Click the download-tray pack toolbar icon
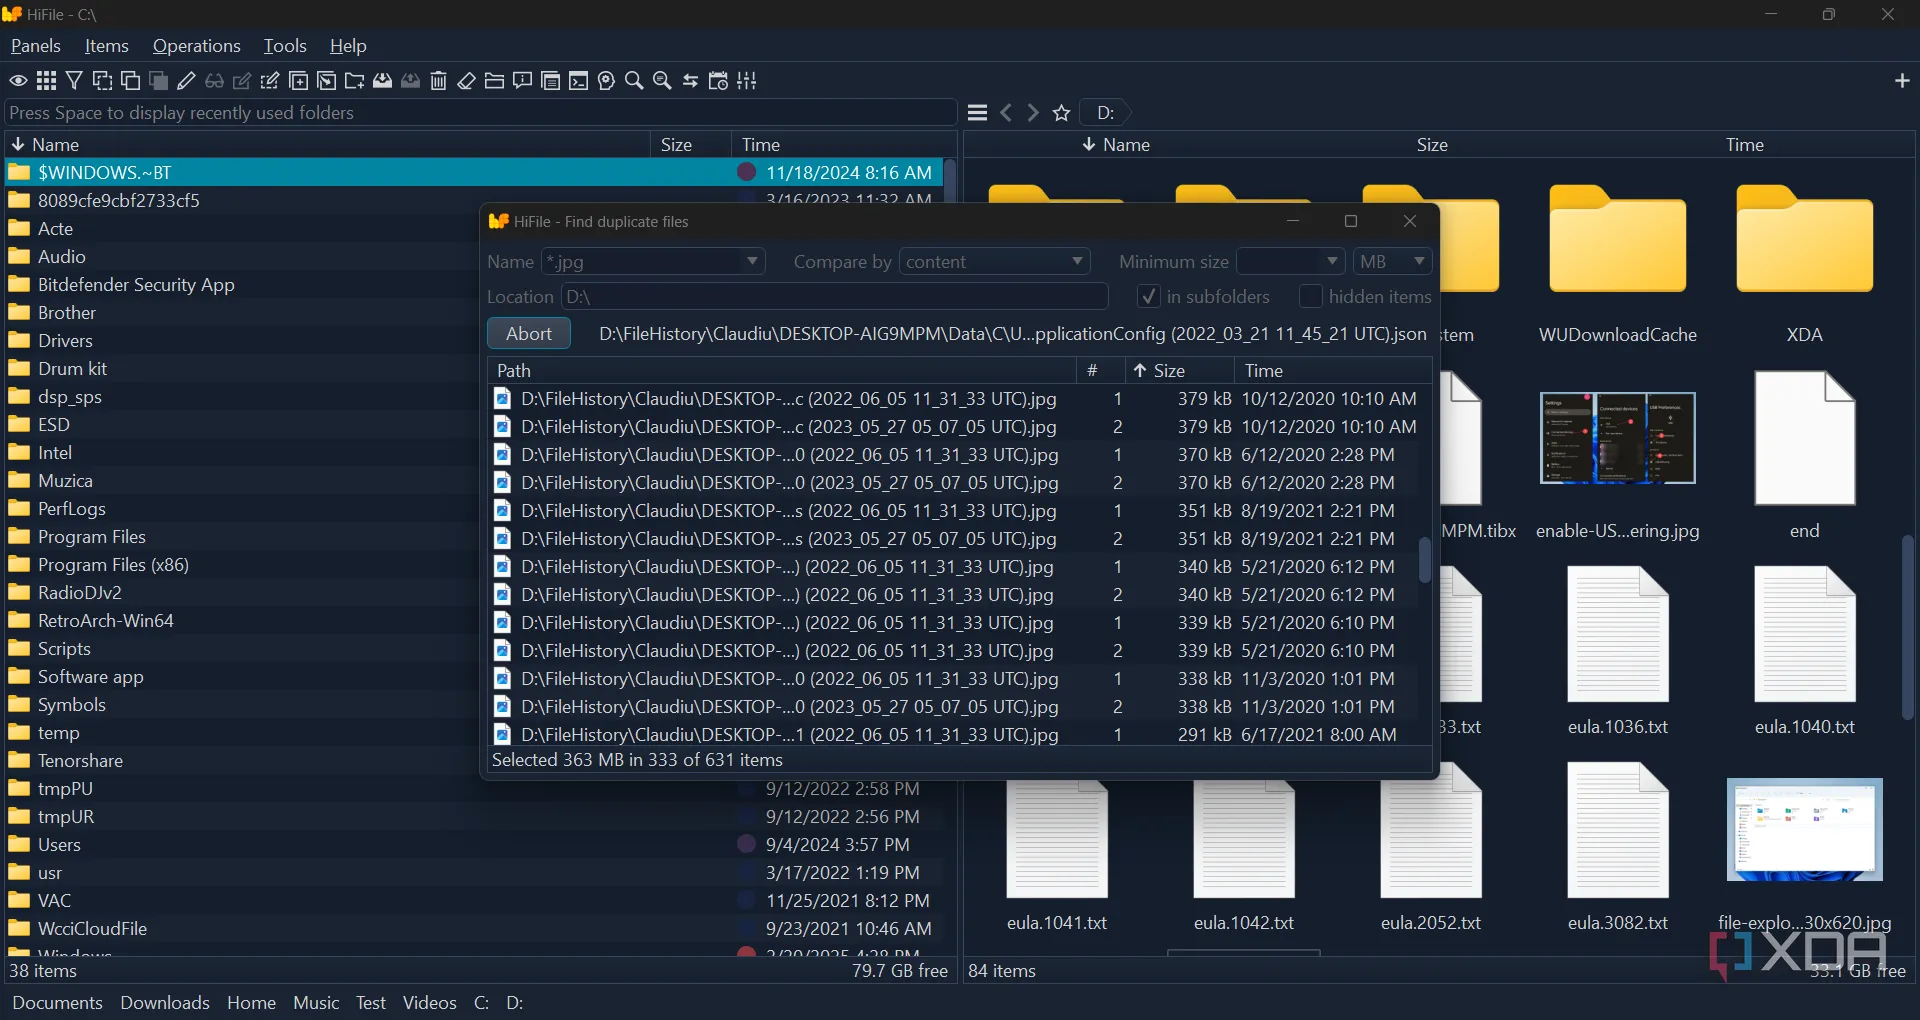1920x1020 pixels. (x=382, y=81)
